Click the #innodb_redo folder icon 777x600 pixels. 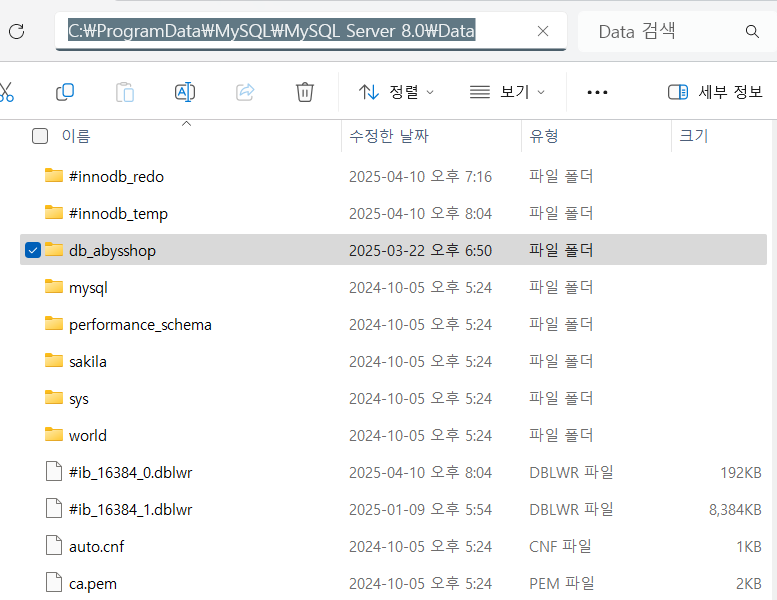click(54, 176)
